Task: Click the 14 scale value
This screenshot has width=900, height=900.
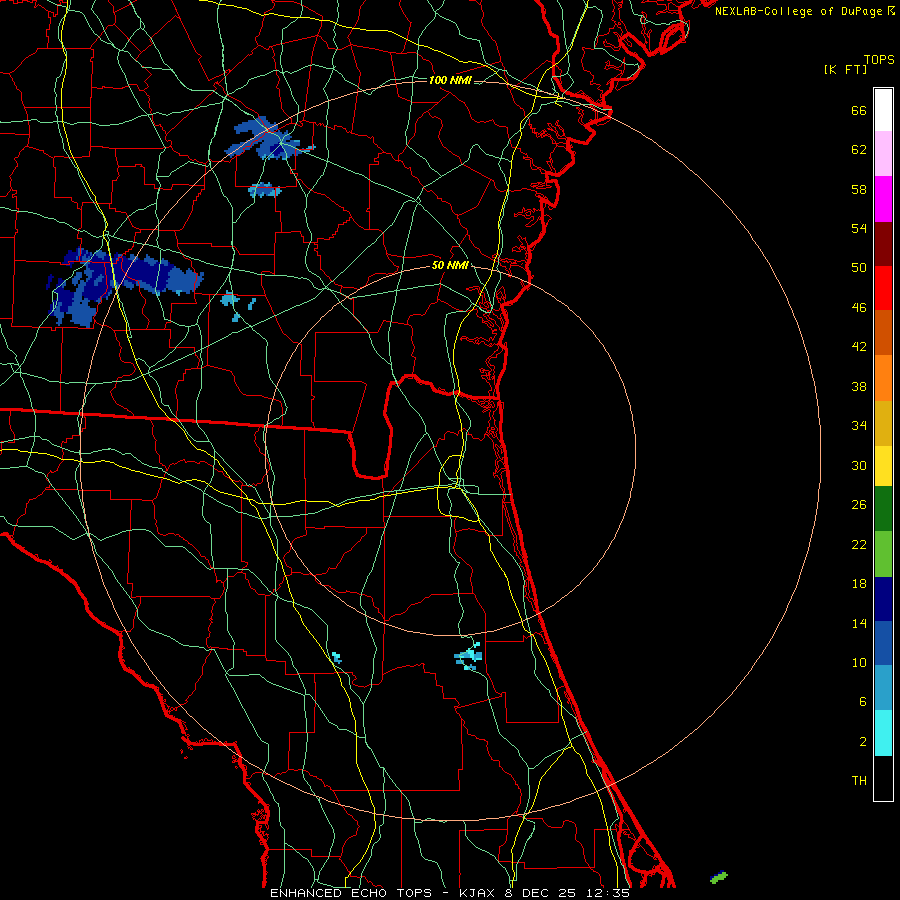Action: 859,623
